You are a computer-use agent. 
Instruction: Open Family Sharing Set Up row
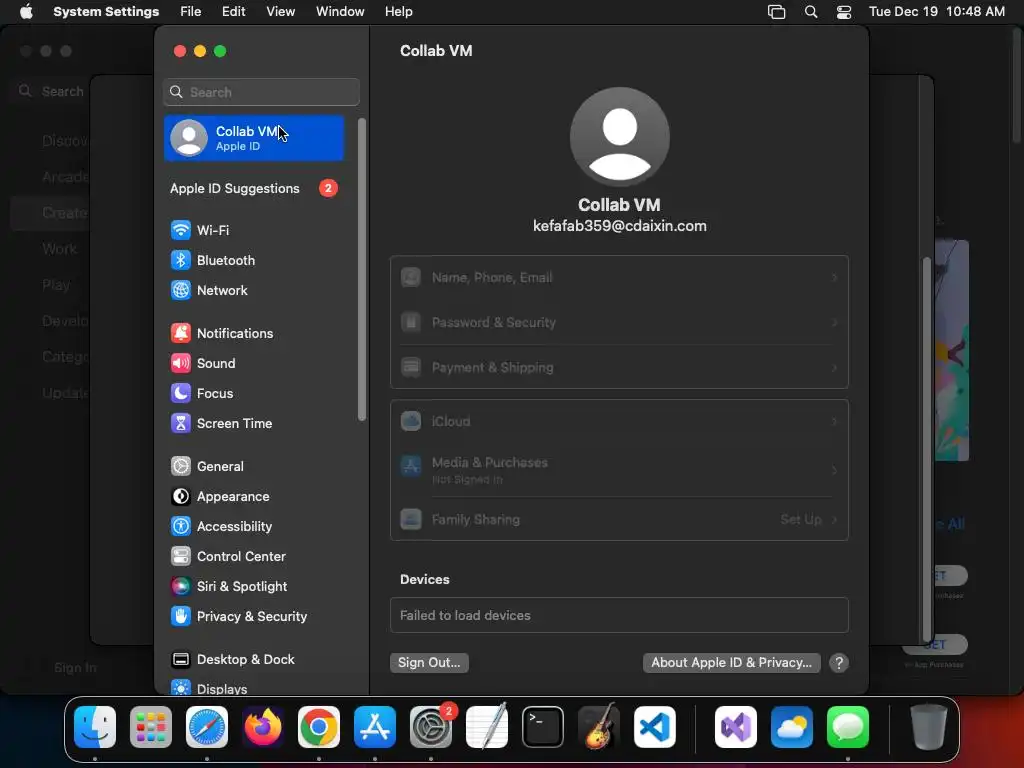[x=619, y=519]
